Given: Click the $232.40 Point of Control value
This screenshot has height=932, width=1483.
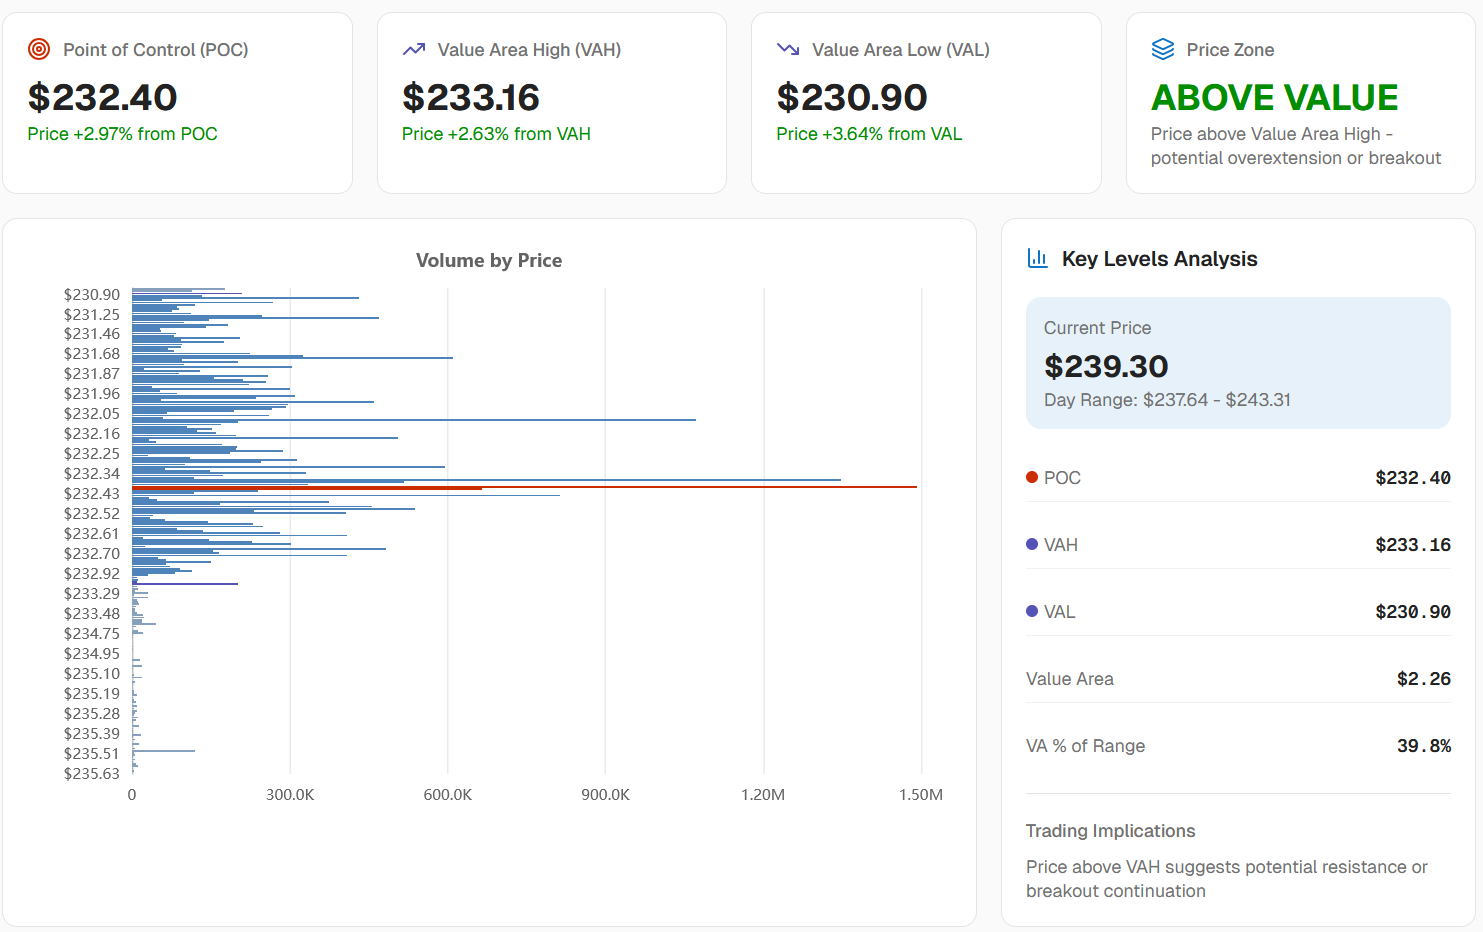Looking at the screenshot, I should [x=103, y=97].
